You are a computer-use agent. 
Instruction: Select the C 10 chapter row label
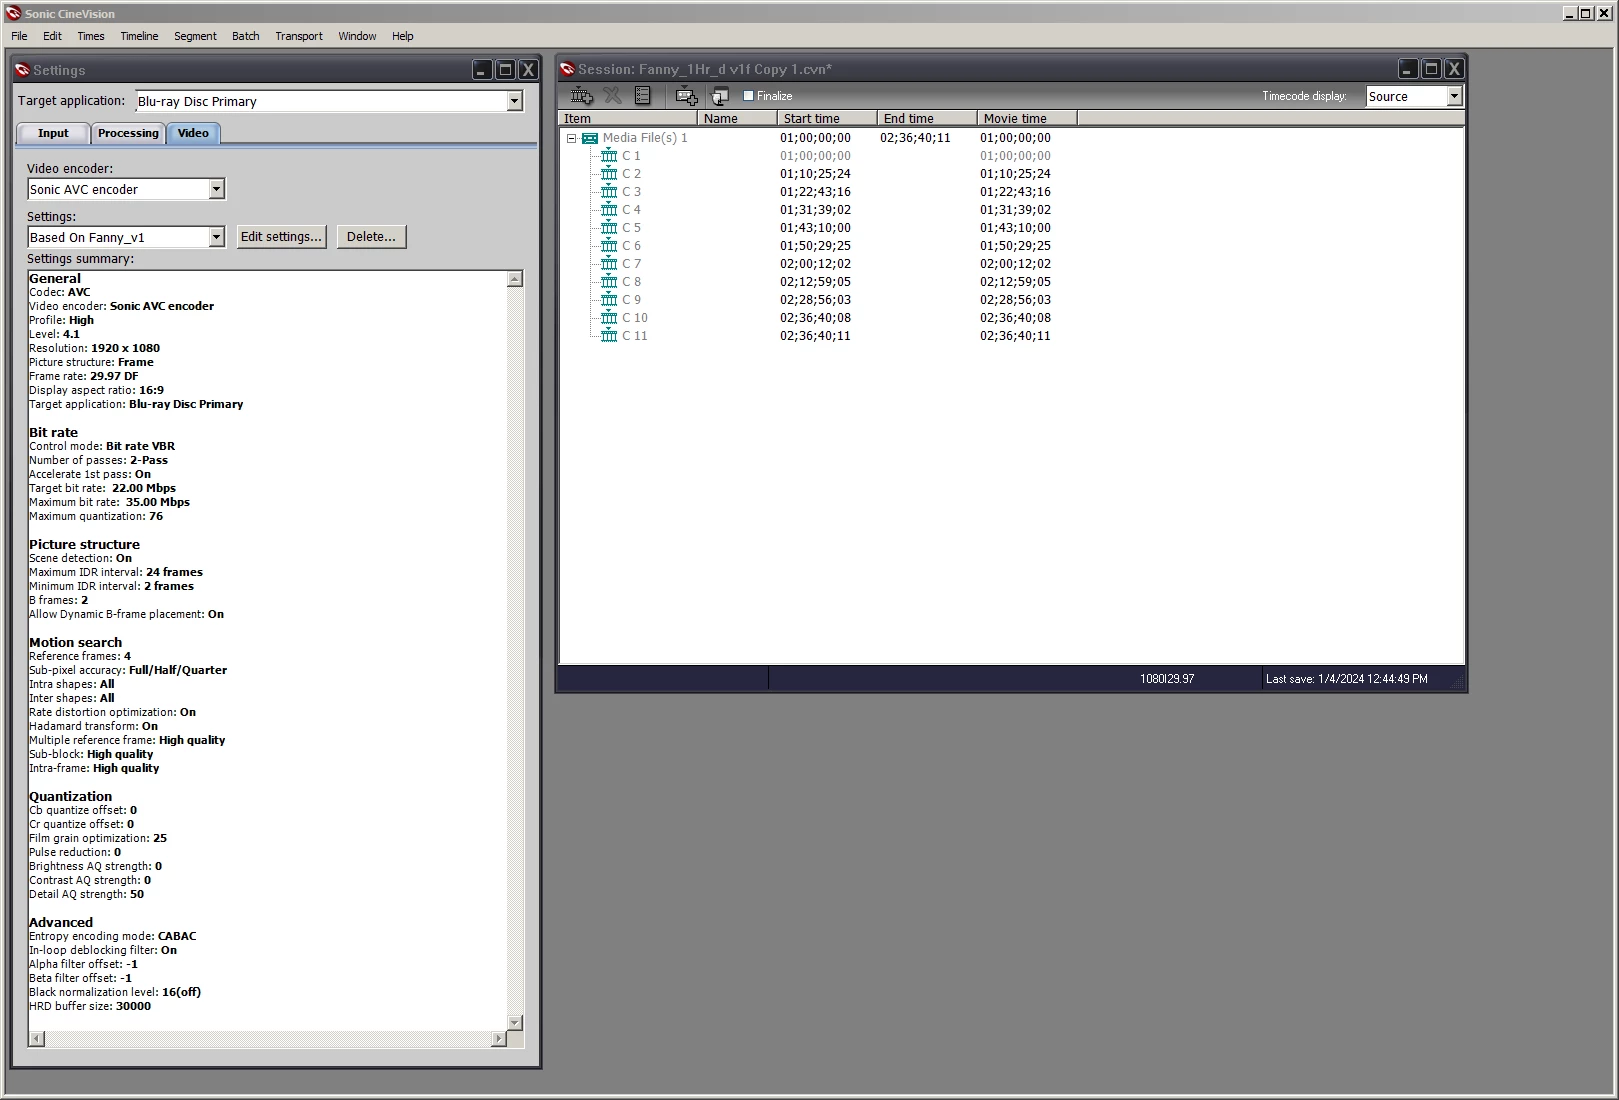pyautogui.click(x=635, y=318)
